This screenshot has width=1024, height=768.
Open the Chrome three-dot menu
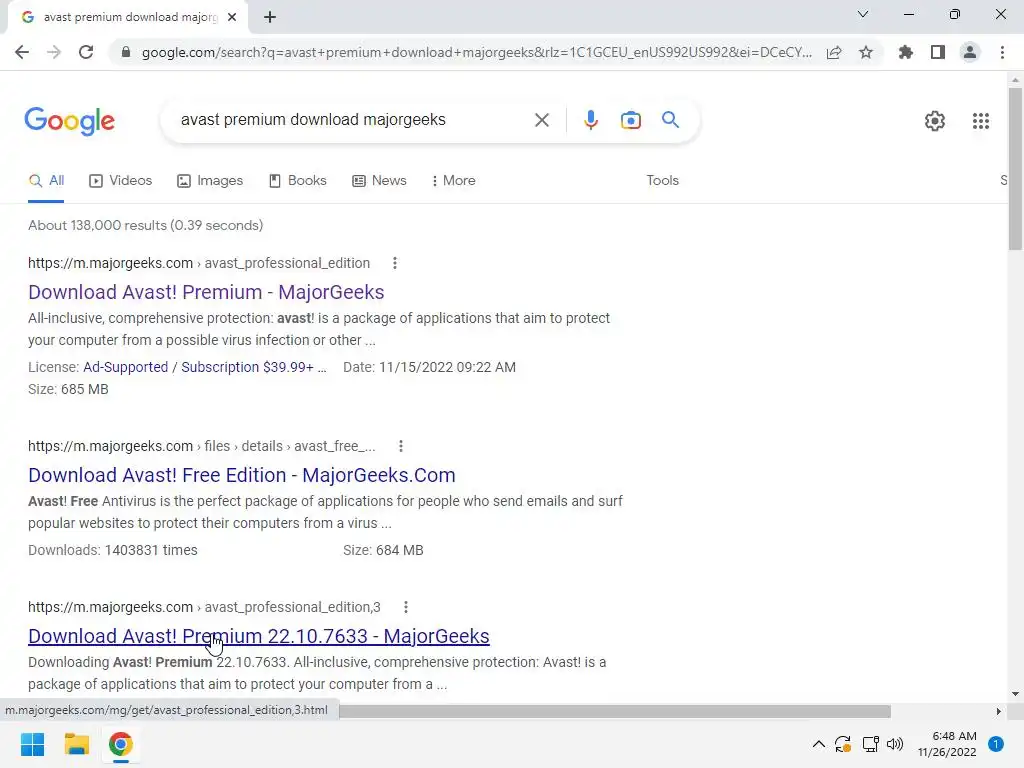tap(1002, 52)
